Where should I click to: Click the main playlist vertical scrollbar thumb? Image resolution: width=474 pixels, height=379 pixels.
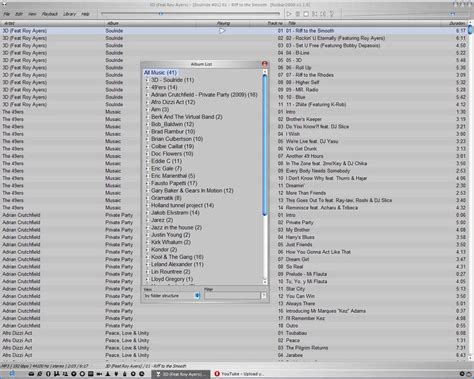tap(470, 30)
